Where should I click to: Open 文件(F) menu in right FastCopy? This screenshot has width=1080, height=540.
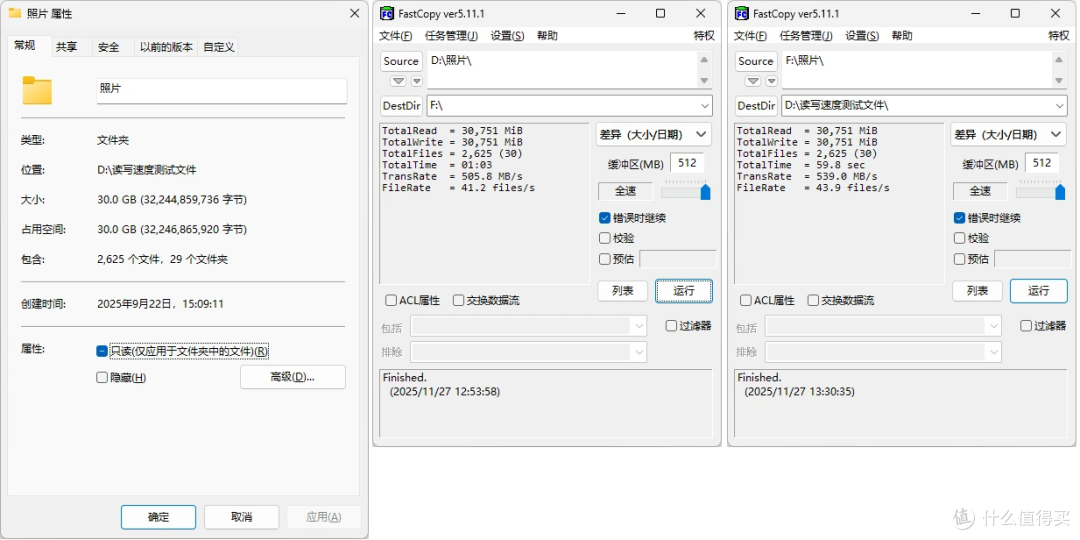coord(751,36)
